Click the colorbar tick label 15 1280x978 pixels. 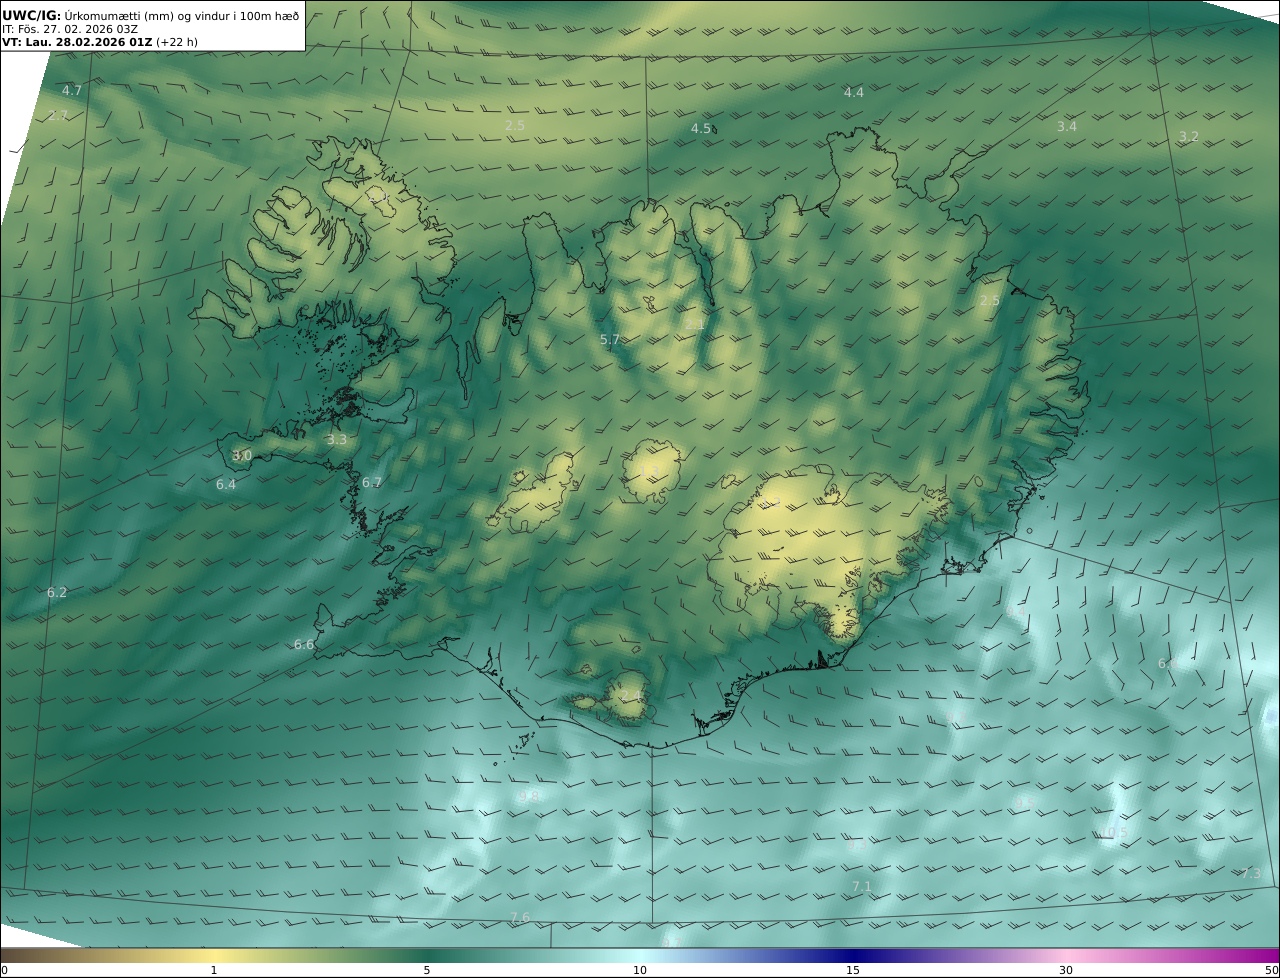[853, 971]
